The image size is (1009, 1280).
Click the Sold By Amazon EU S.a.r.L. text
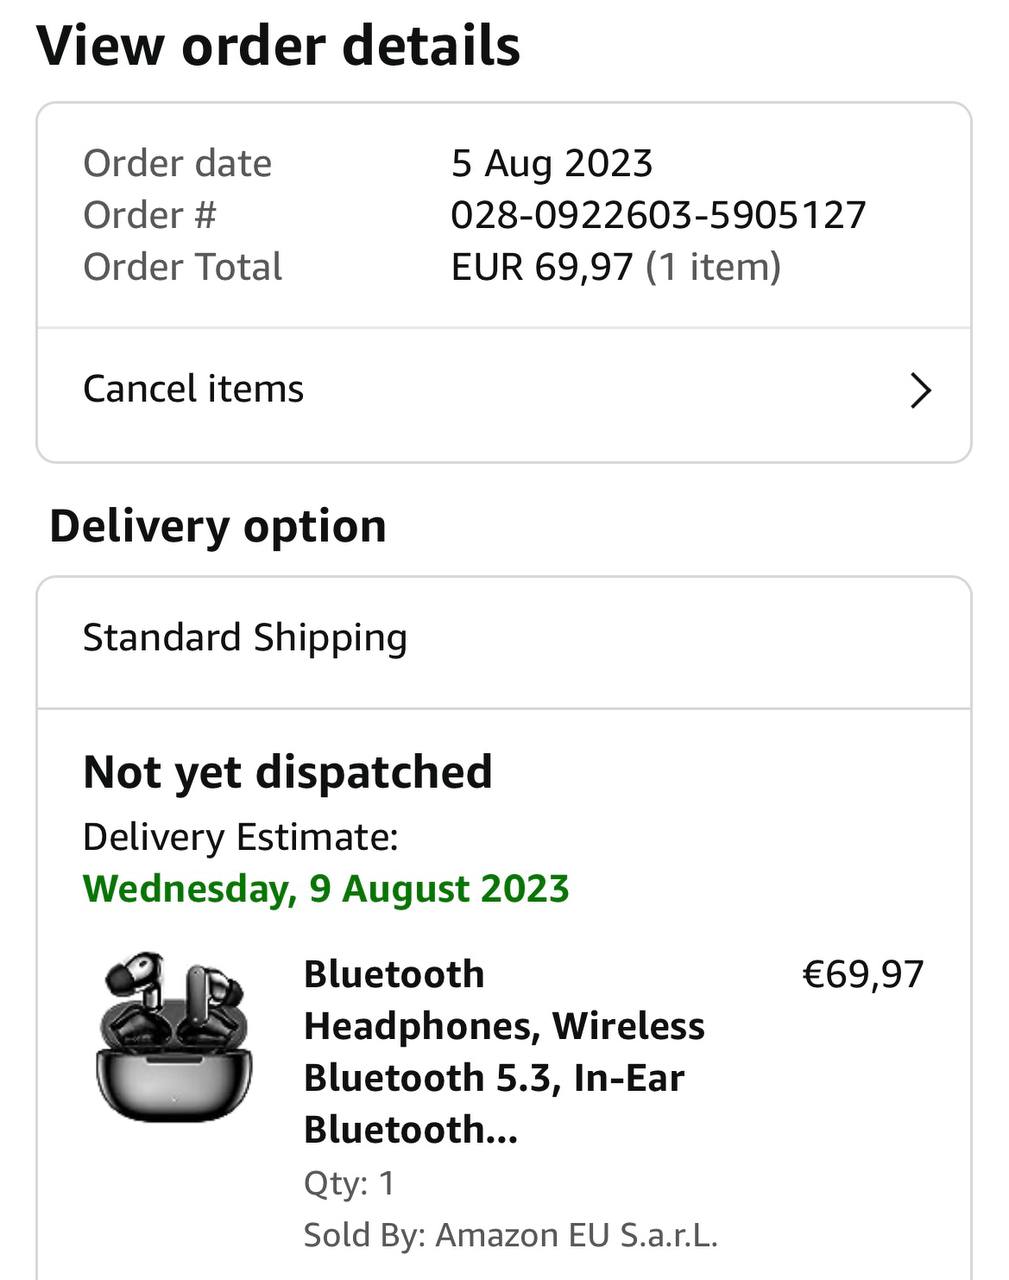(x=510, y=1235)
